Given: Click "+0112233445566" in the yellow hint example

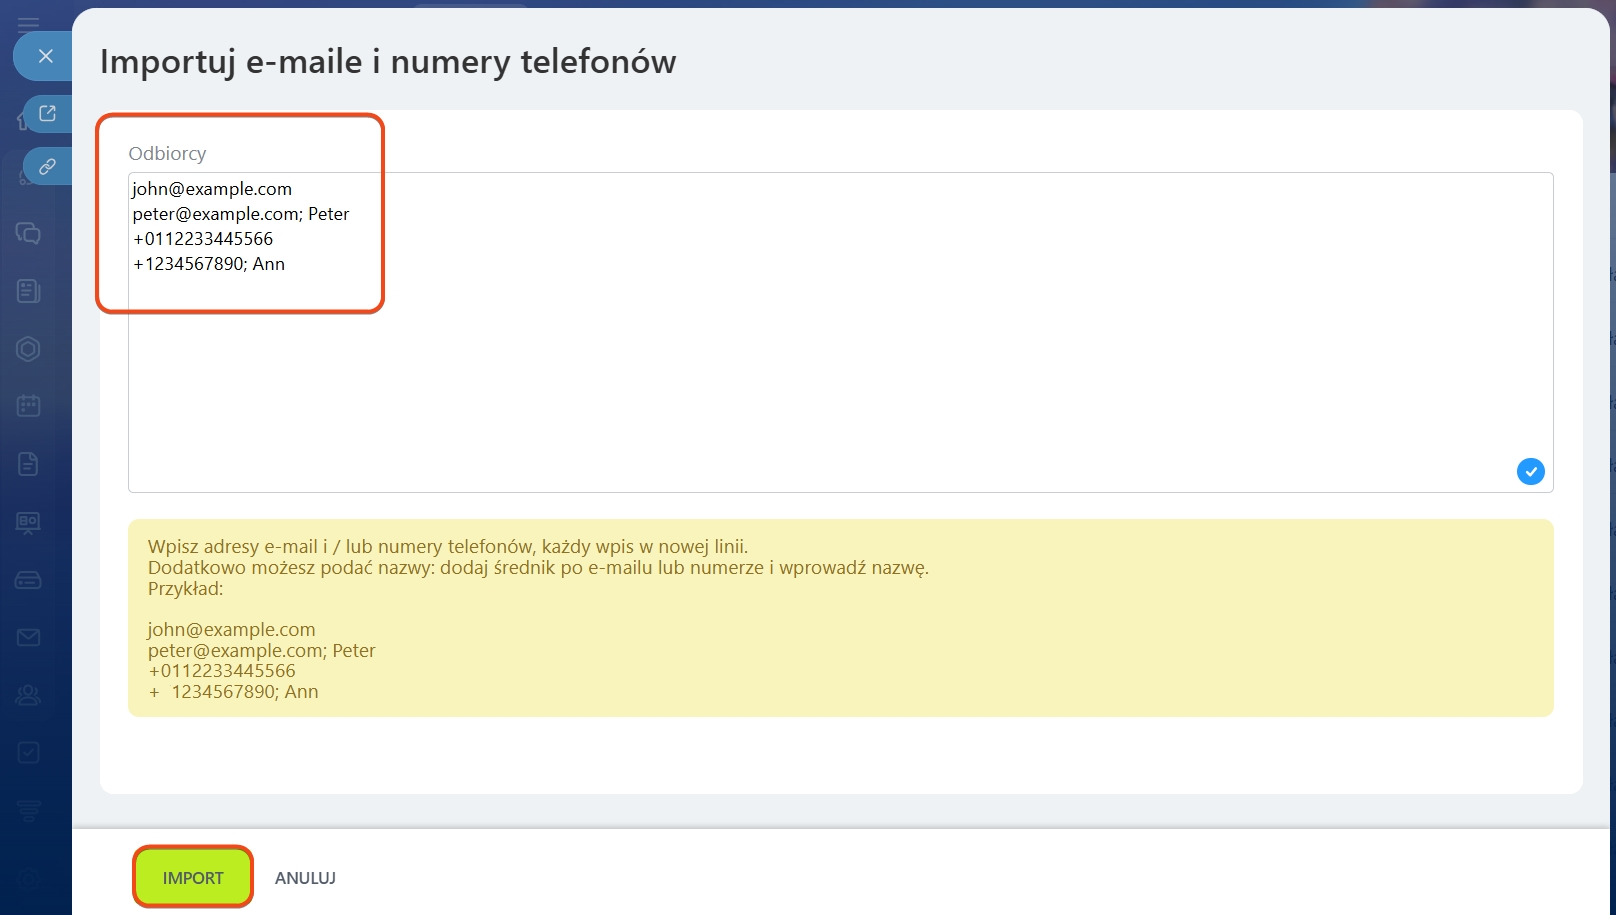Looking at the screenshot, I should point(222,671).
